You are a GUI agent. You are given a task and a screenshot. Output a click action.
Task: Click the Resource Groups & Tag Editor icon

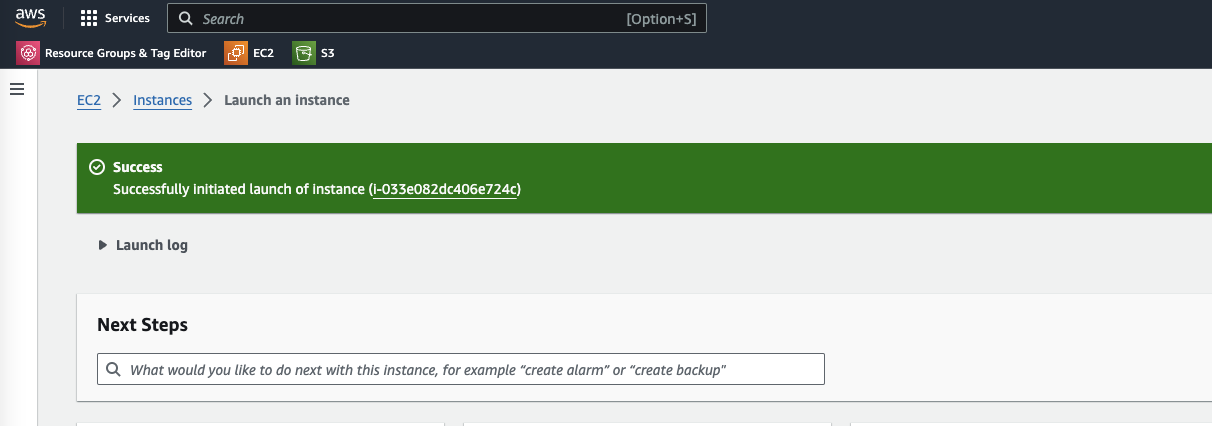pos(28,53)
